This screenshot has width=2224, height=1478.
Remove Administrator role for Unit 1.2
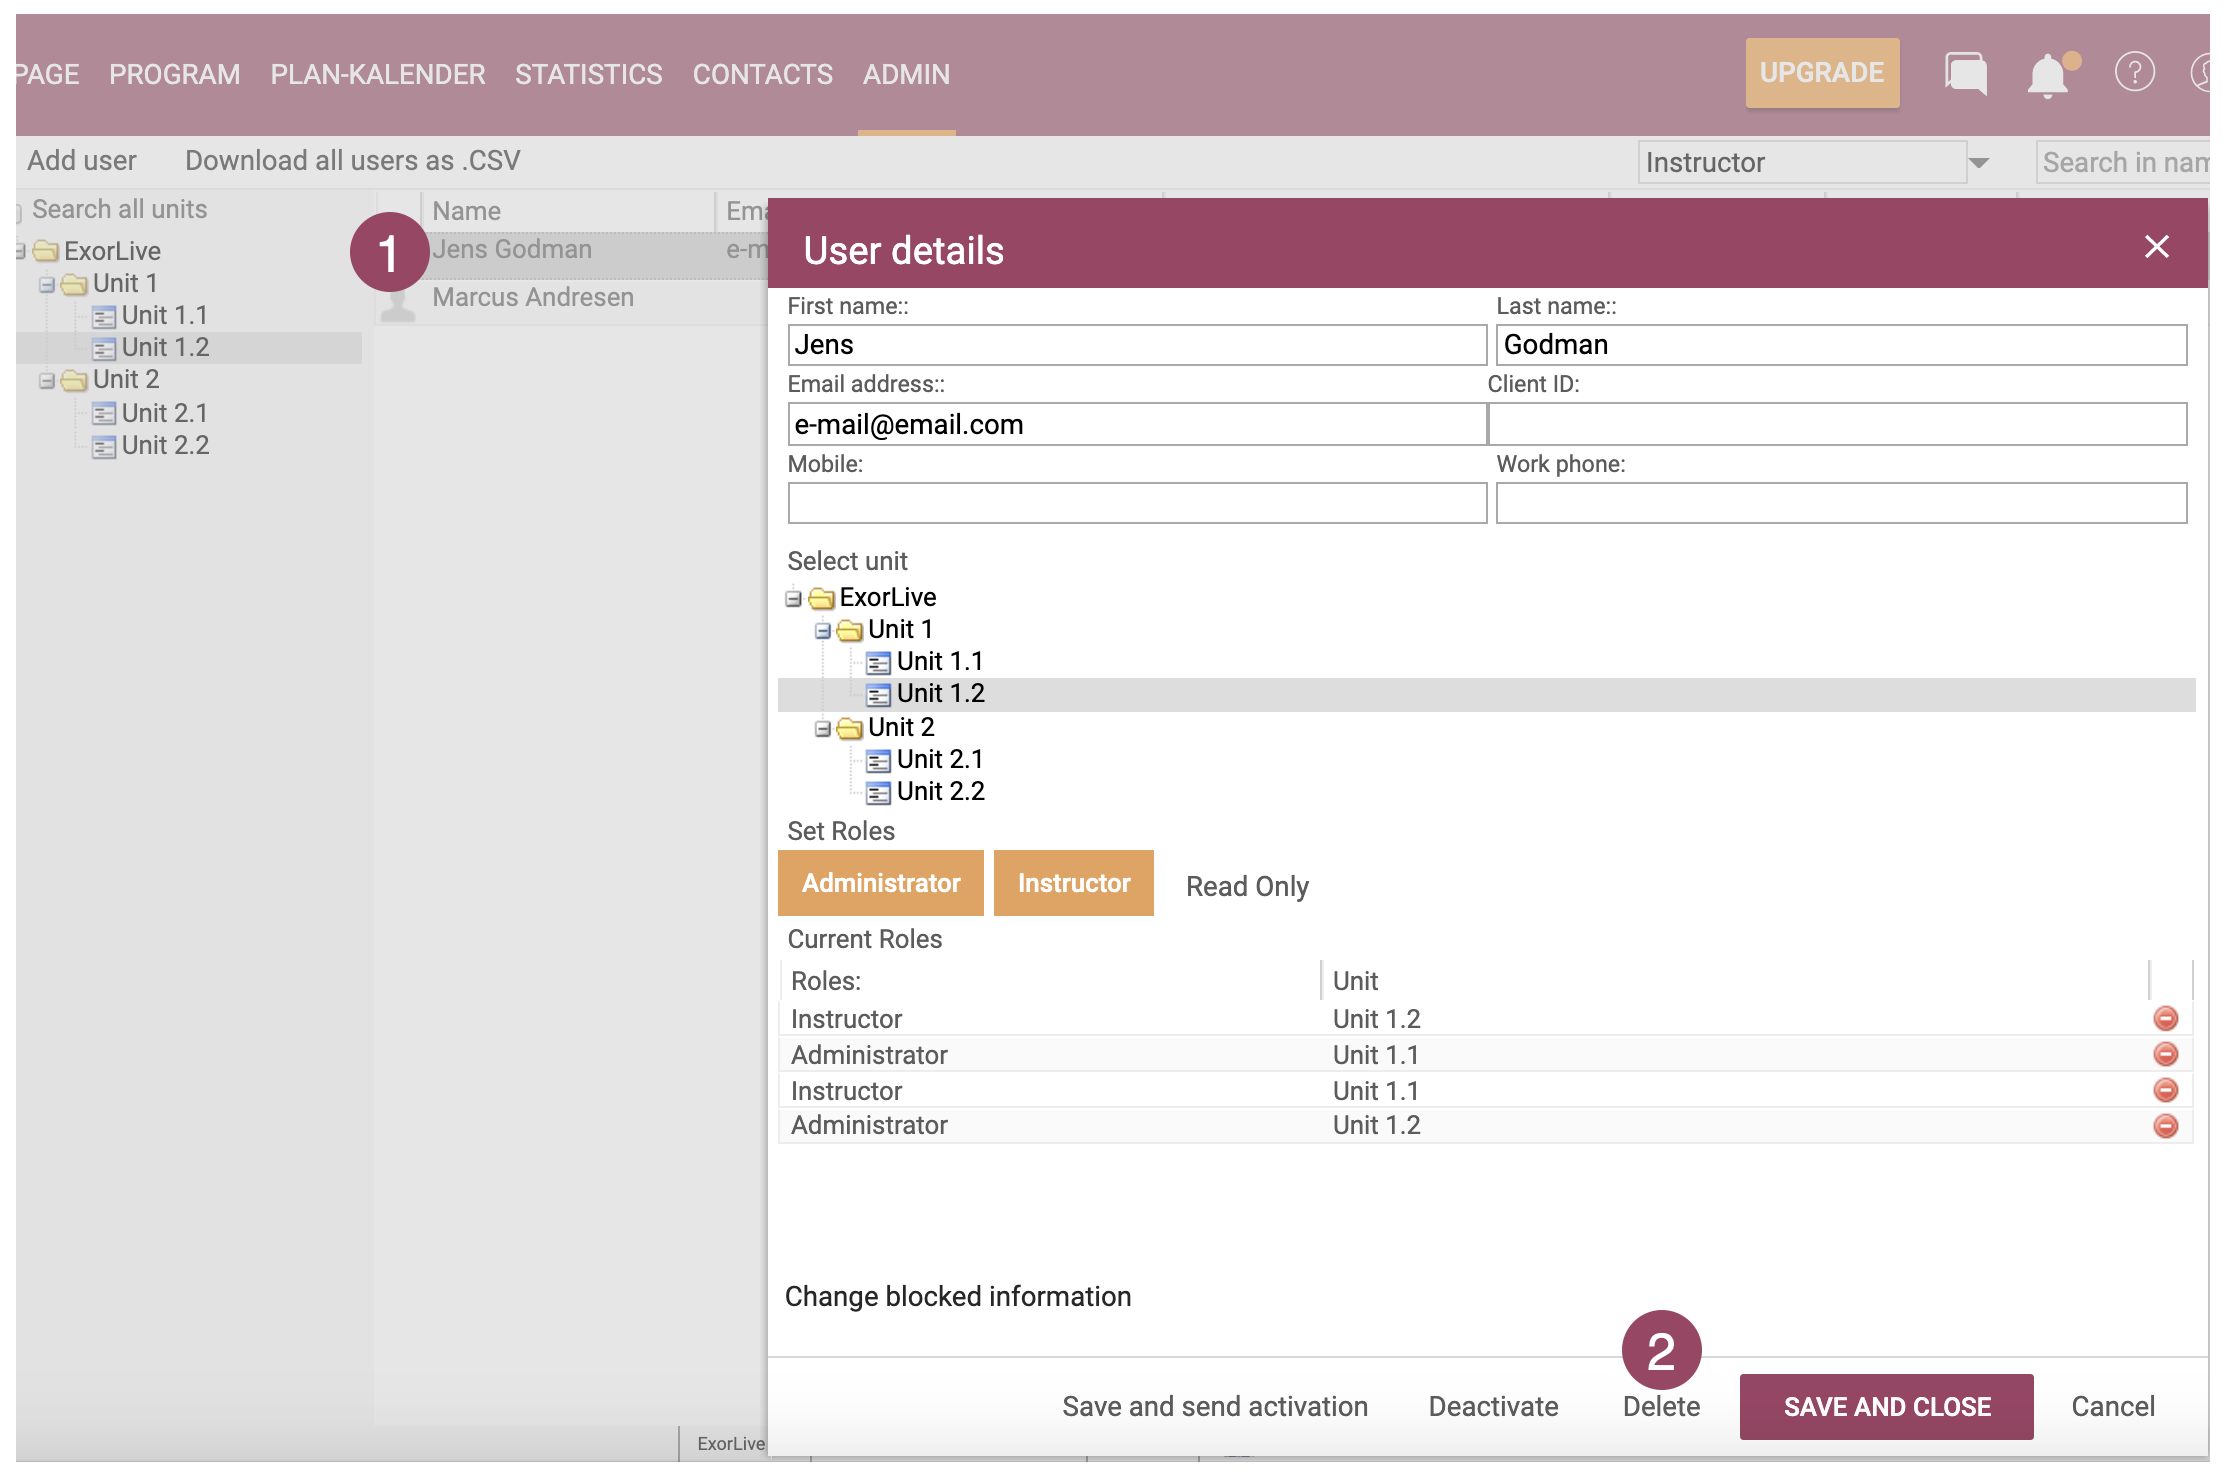click(x=2165, y=1126)
